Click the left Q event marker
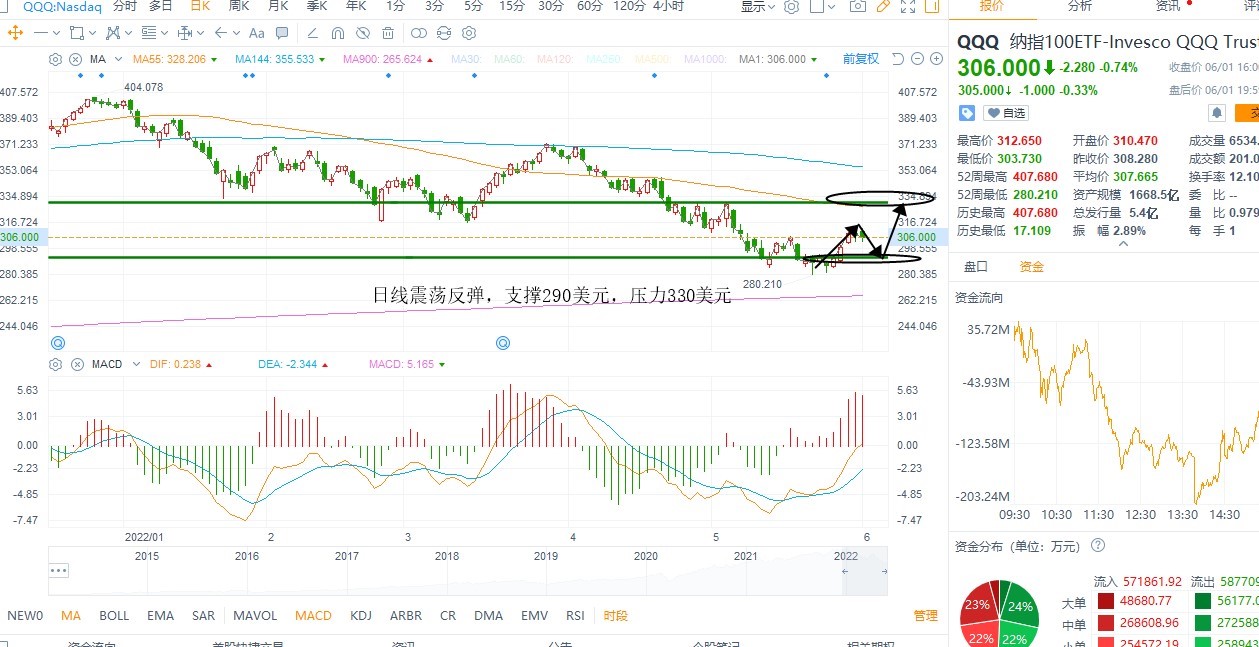This screenshot has width=1259, height=647. [58, 343]
